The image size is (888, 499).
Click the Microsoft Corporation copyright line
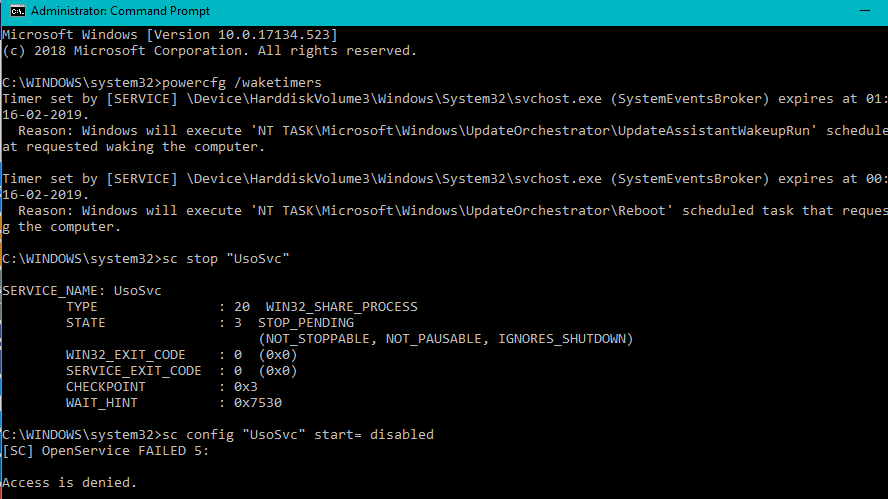tap(210, 51)
